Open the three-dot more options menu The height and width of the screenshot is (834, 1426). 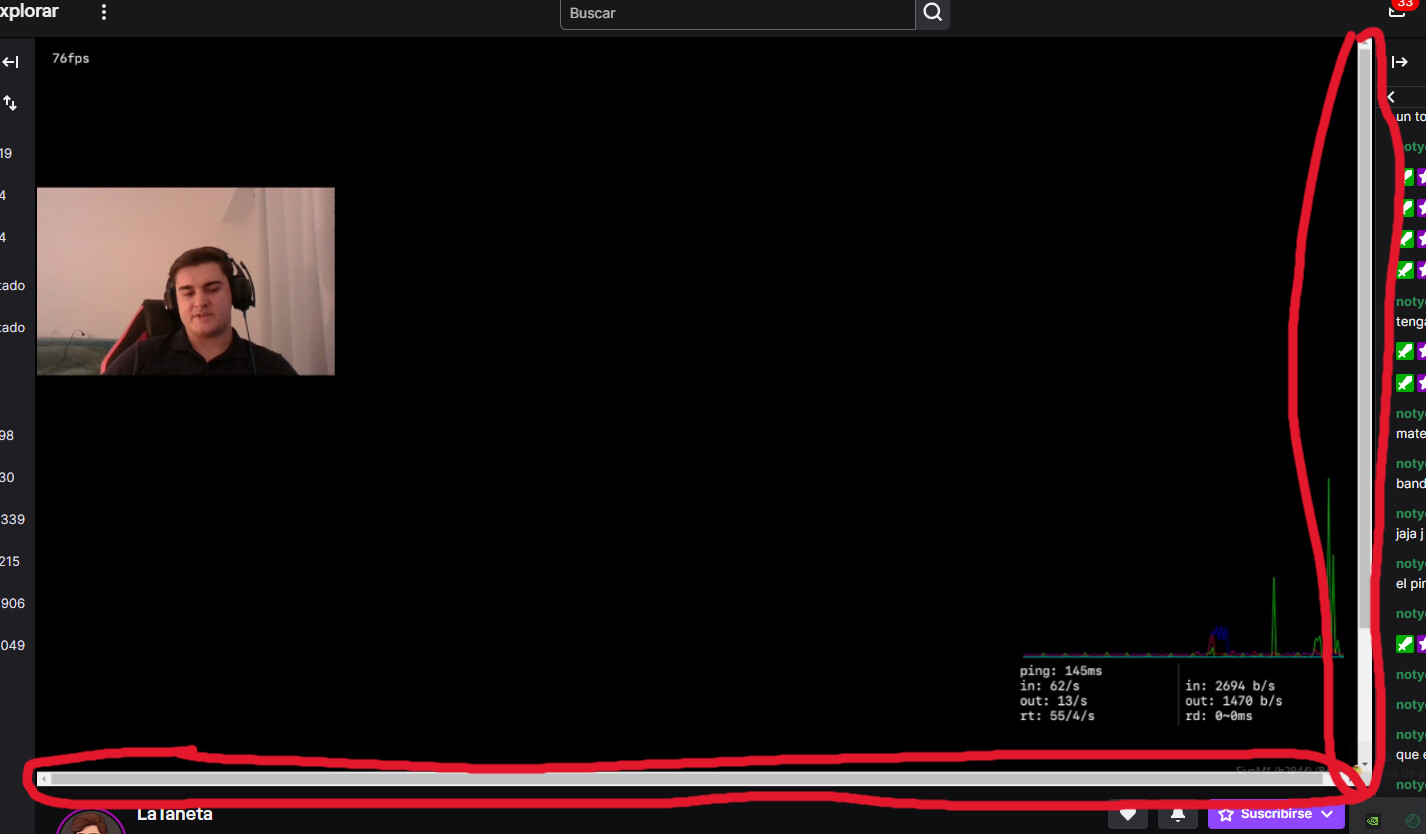[x=104, y=13]
